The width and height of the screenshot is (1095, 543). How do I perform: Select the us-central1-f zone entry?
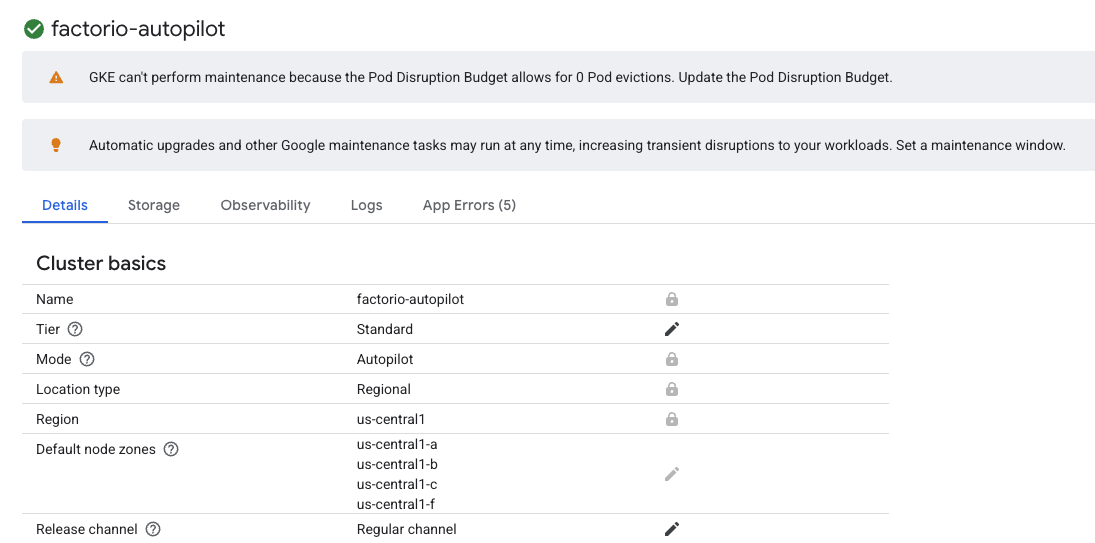point(395,504)
